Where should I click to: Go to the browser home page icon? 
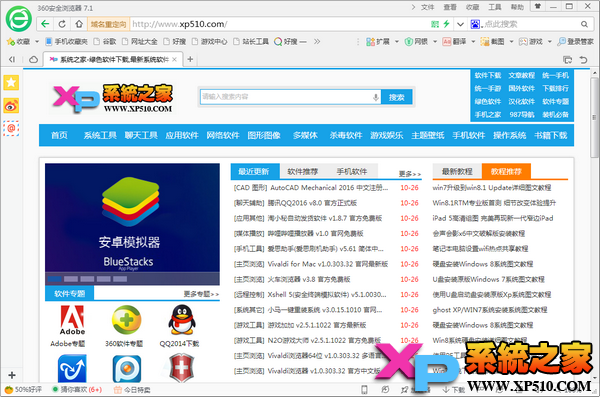(x=79, y=24)
